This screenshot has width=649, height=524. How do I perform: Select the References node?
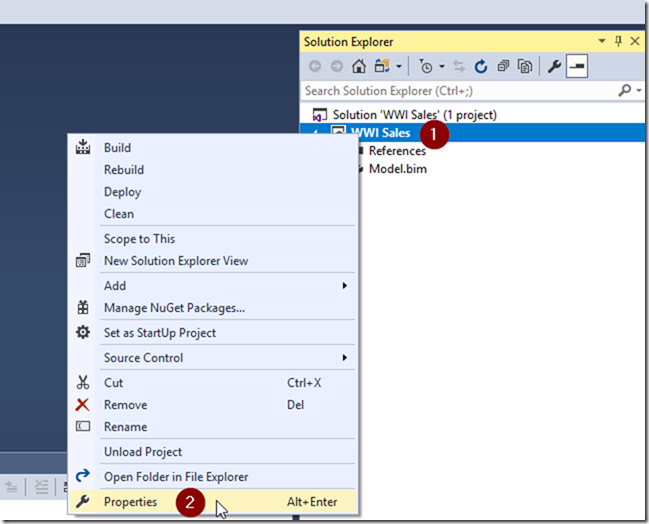(x=397, y=151)
